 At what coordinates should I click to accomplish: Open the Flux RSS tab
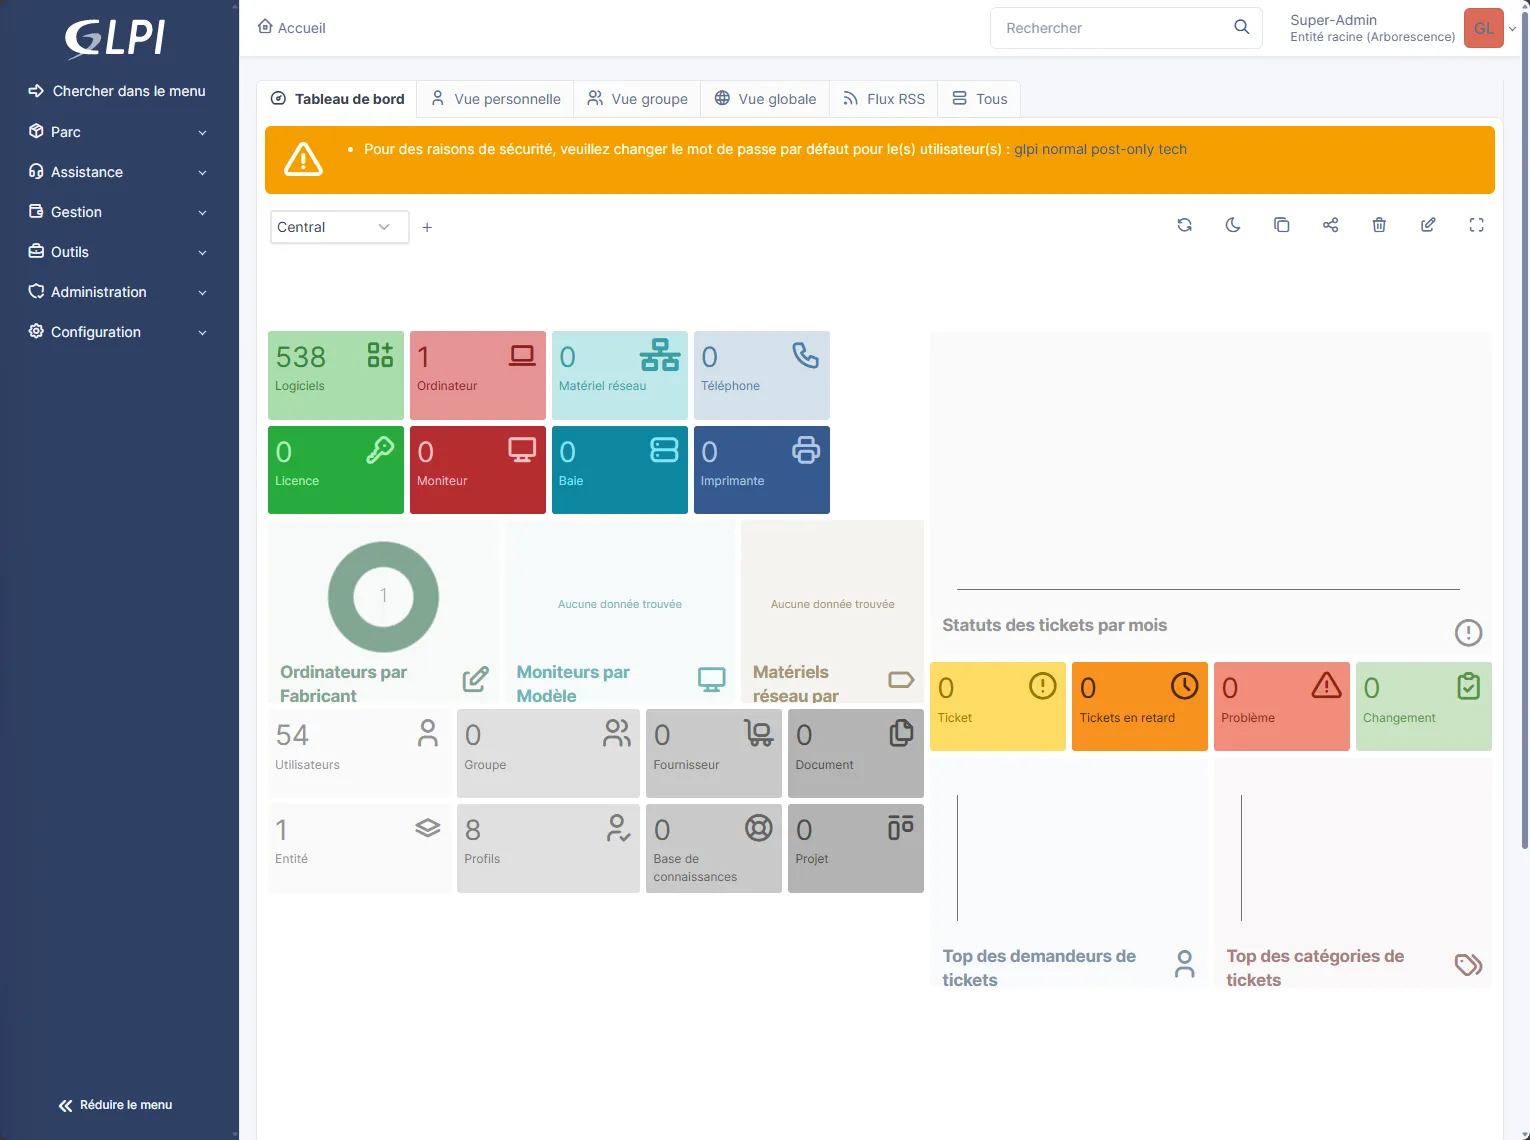[x=884, y=99]
